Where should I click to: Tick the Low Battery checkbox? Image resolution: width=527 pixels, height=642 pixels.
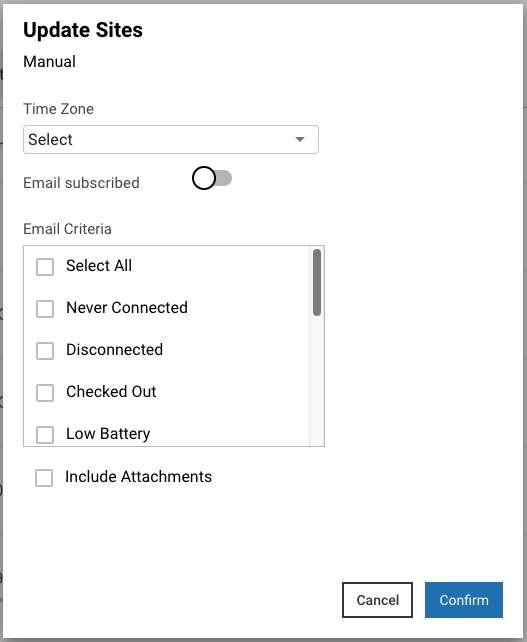45,435
